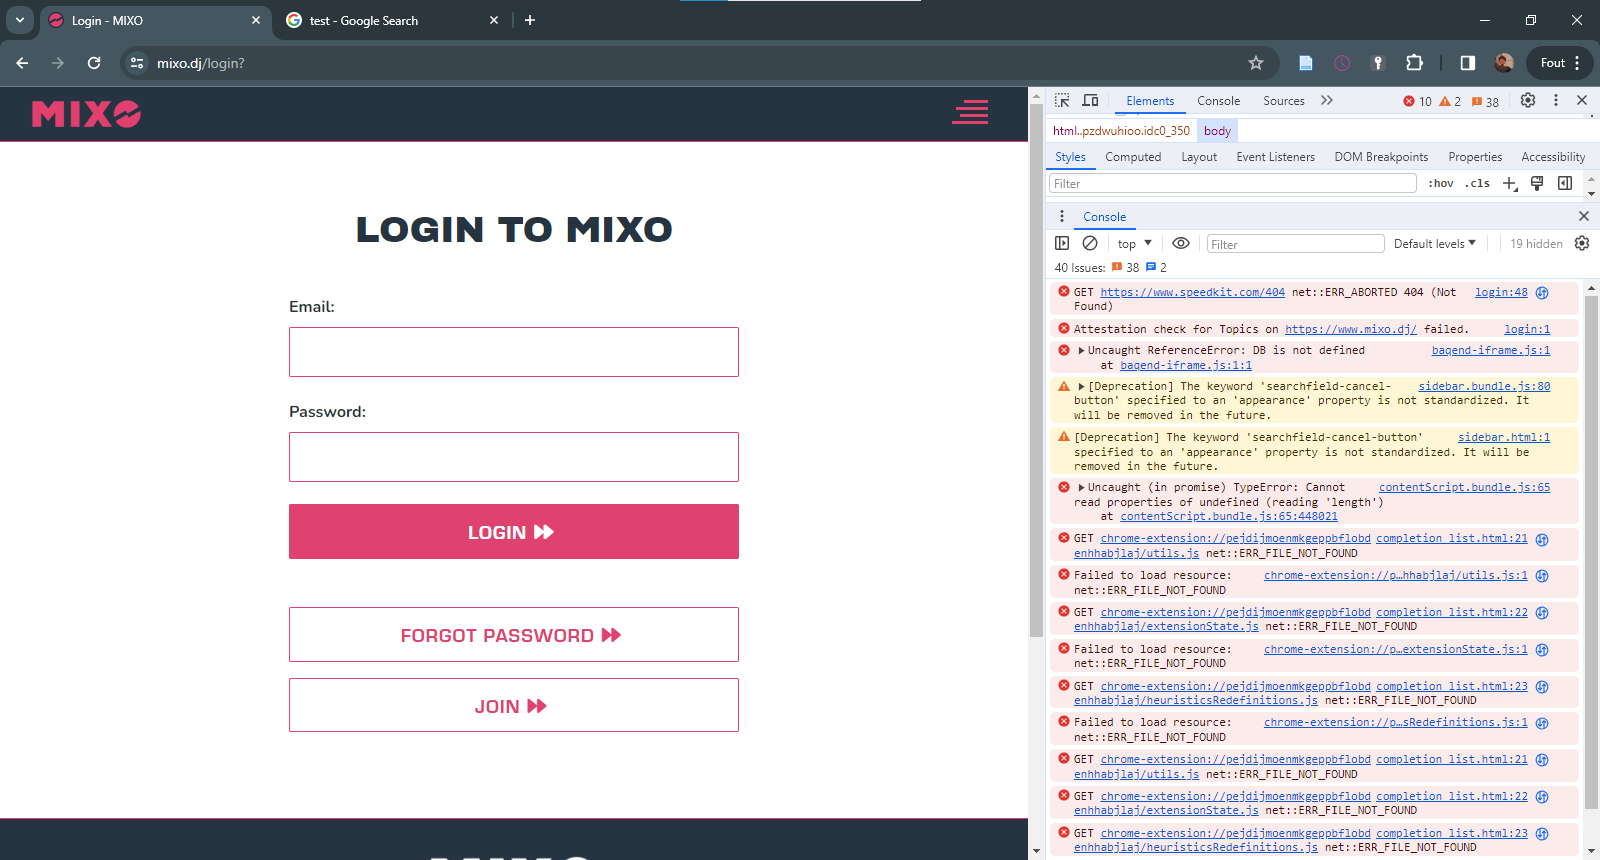Click the red errors count badge
Viewport: 1600px width, 860px height.
click(x=1418, y=101)
